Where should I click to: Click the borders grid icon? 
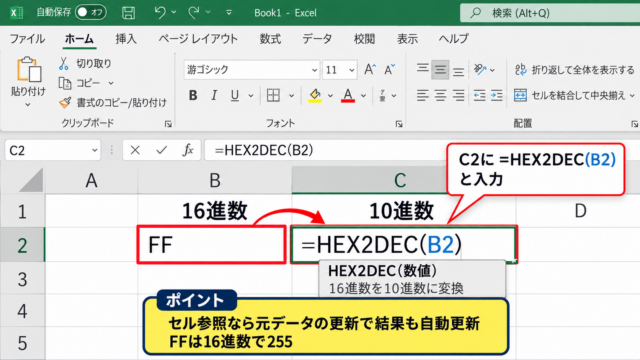[273, 96]
